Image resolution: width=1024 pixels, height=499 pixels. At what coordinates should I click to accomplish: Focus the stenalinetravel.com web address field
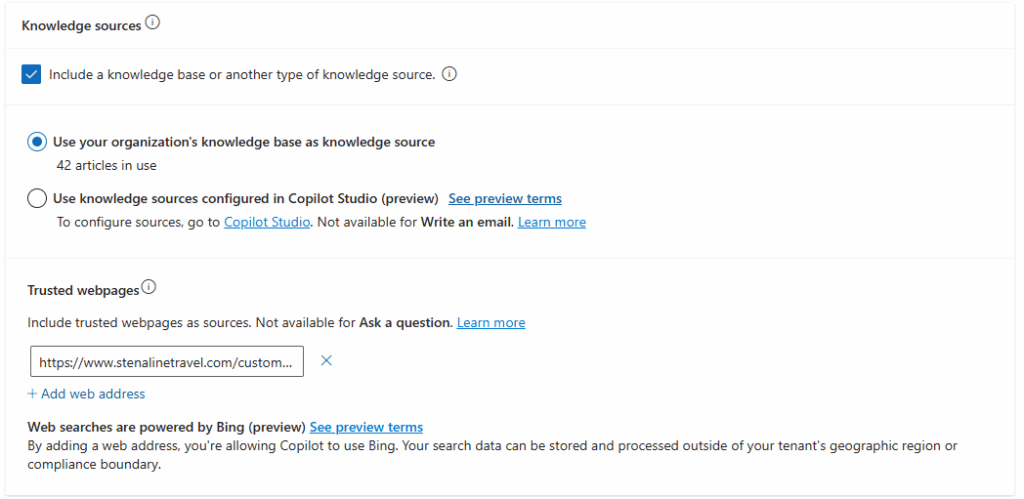167,362
